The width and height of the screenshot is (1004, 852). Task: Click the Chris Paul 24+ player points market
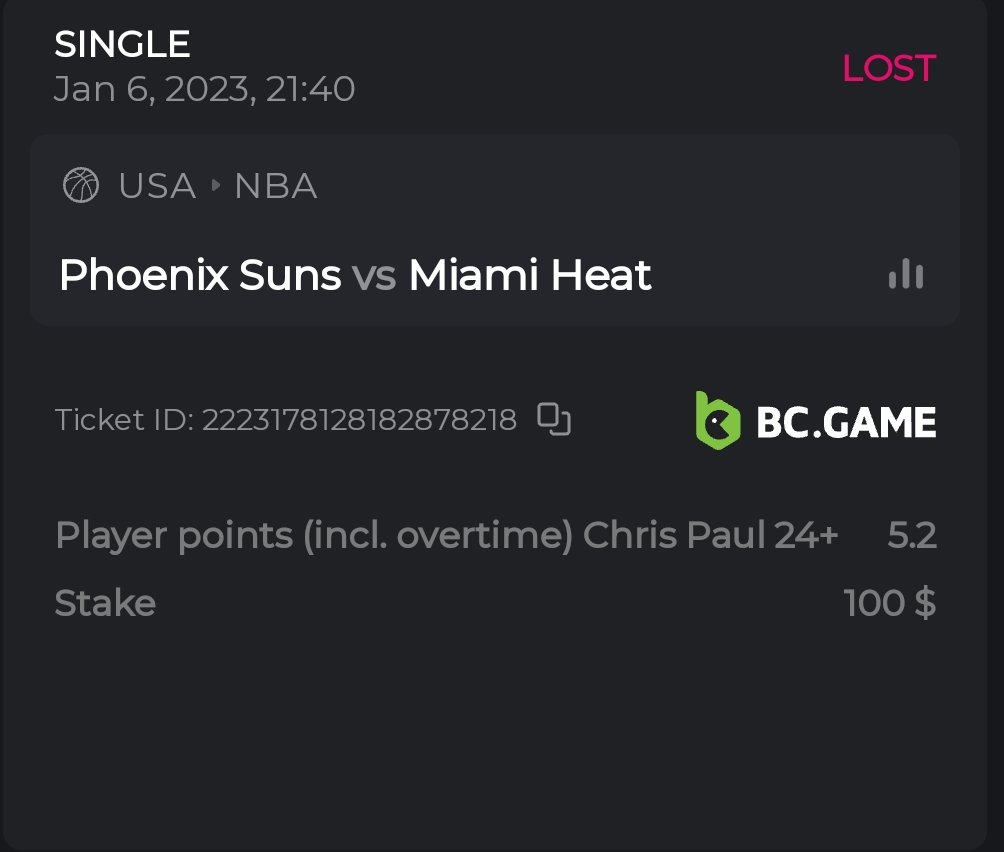click(x=710, y=536)
